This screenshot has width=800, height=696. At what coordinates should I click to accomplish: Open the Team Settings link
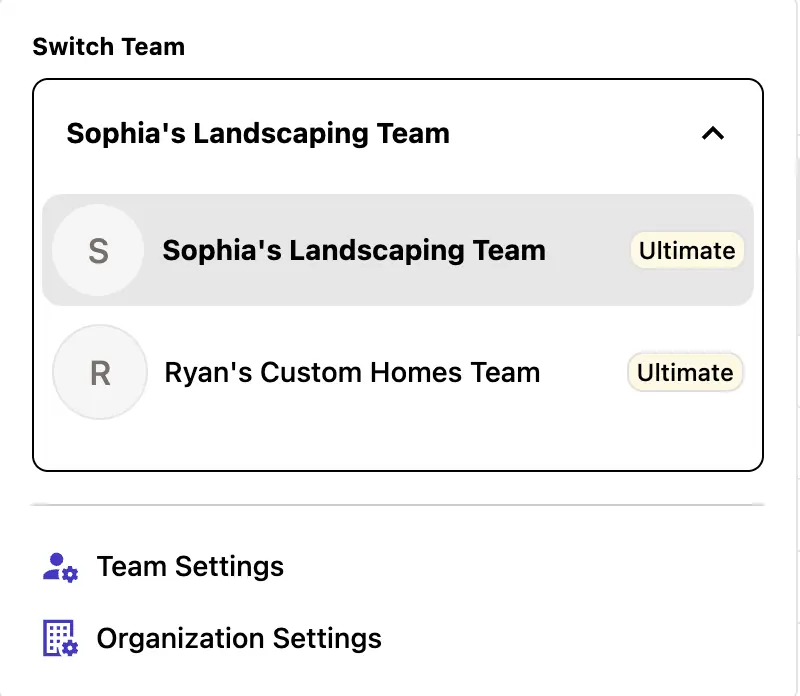pyautogui.click(x=190, y=567)
